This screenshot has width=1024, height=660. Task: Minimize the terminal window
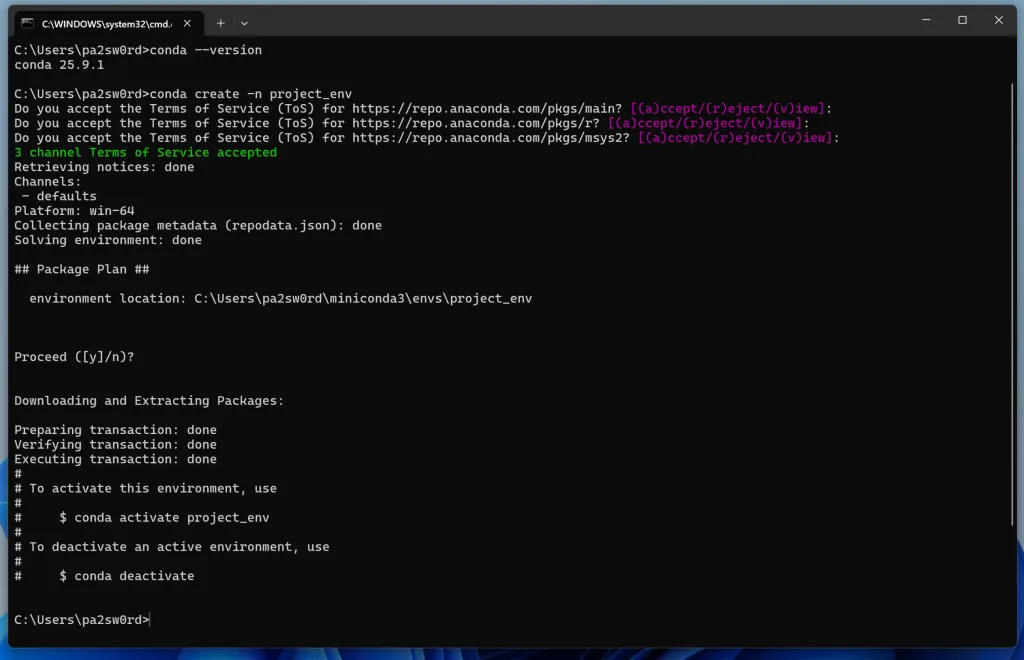pos(925,19)
